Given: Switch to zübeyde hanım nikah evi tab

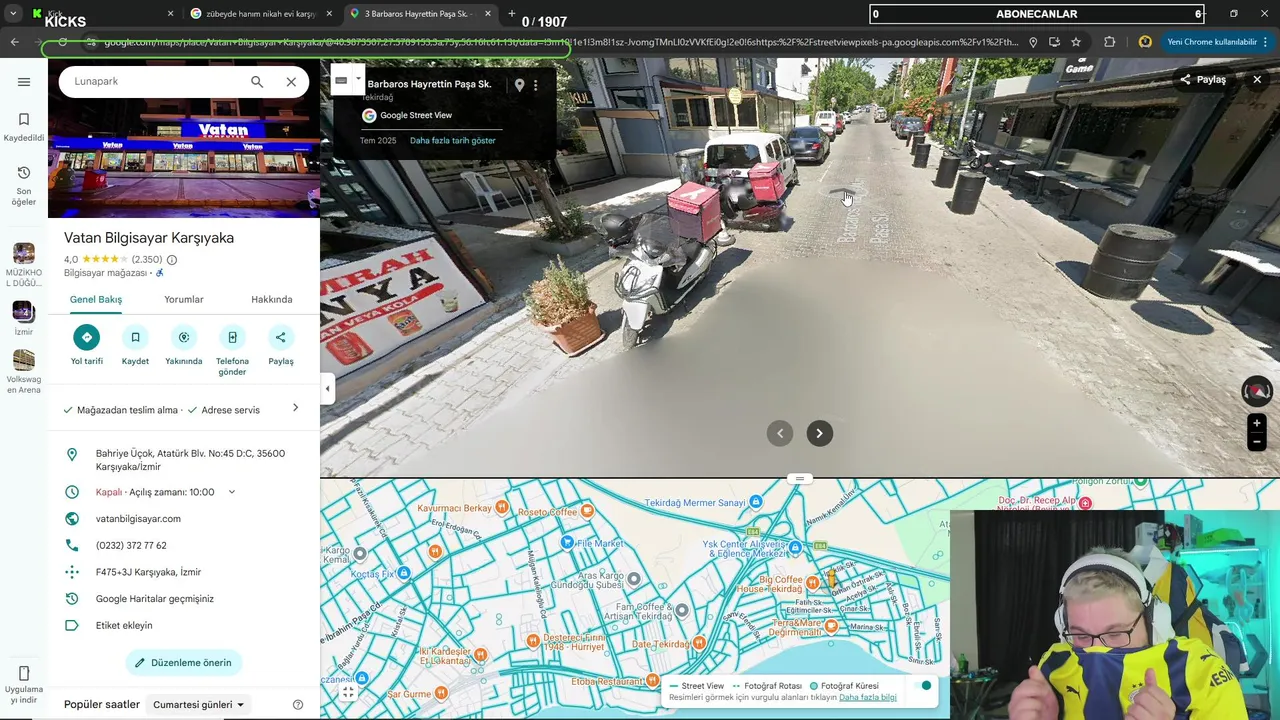Looking at the screenshot, I should [x=260, y=14].
